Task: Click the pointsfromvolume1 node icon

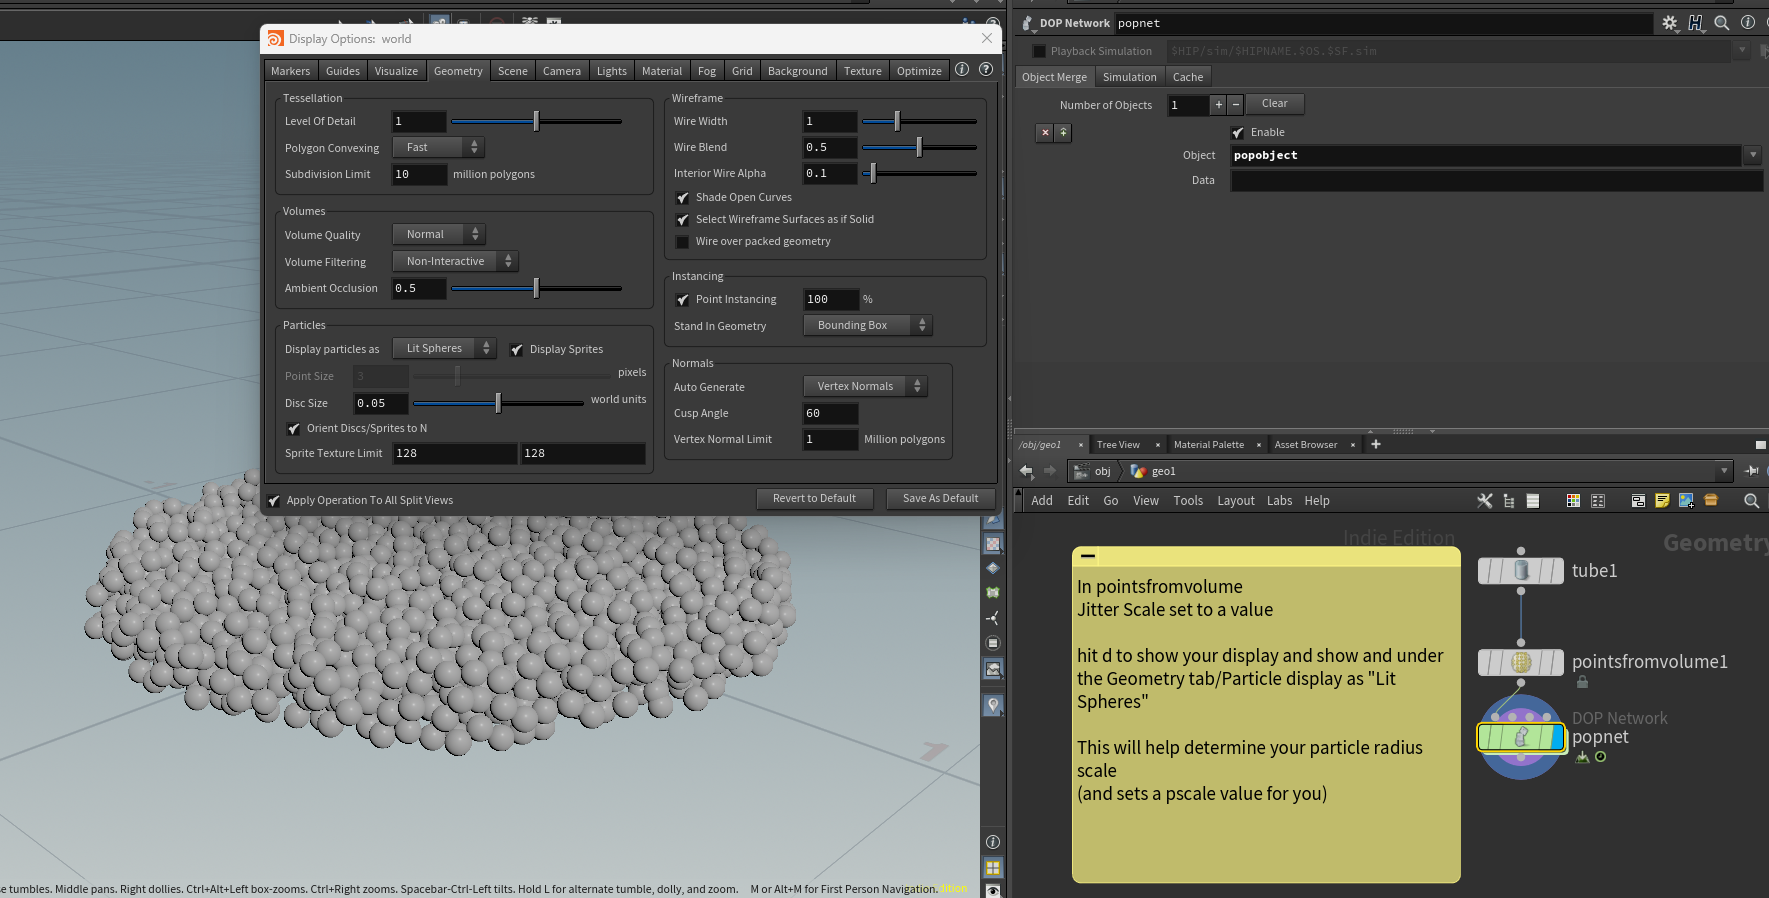Action: (1521, 662)
